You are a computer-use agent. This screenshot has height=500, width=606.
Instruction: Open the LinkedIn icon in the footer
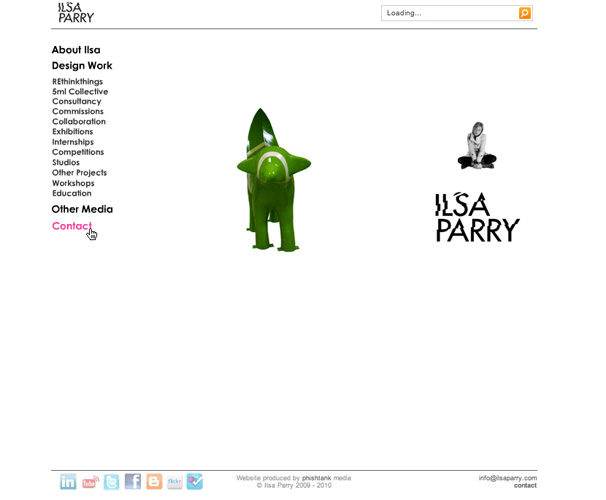[68, 482]
